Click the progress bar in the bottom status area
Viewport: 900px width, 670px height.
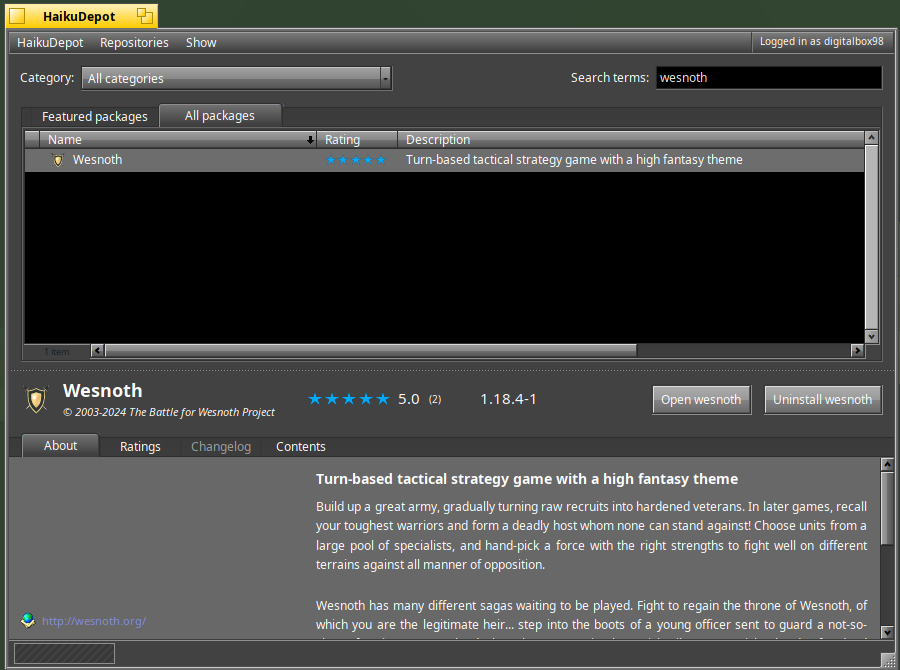pos(64,653)
